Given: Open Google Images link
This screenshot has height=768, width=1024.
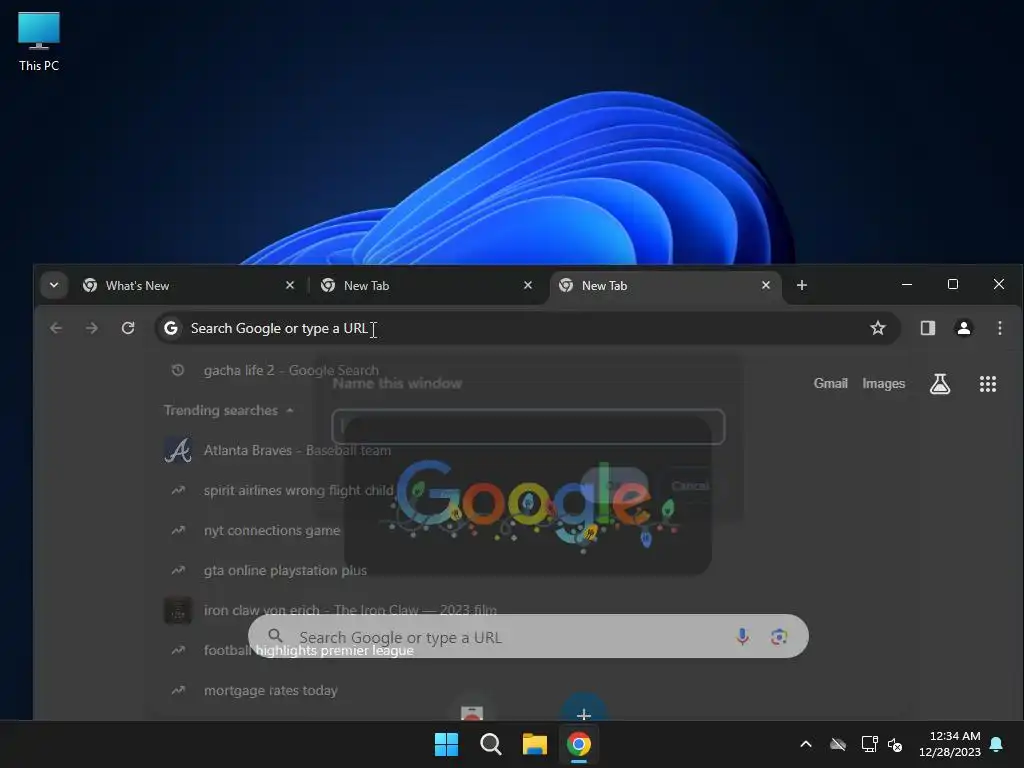Looking at the screenshot, I should (x=883, y=383).
